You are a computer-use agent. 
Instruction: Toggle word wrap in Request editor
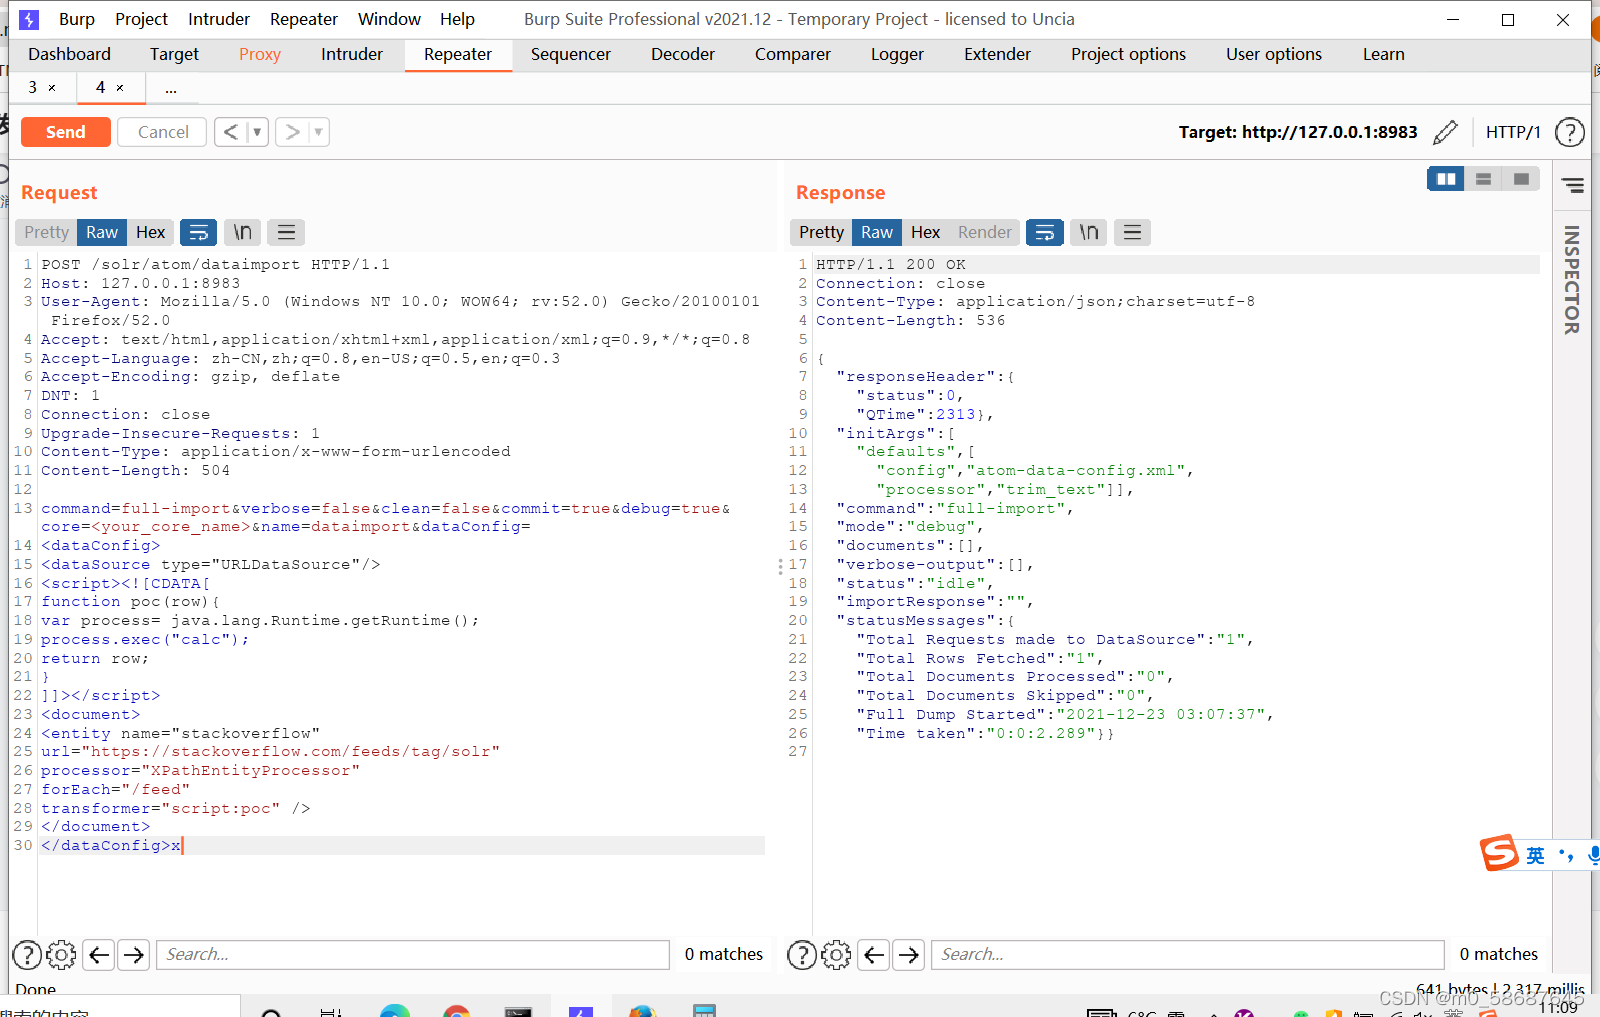[198, 232]
